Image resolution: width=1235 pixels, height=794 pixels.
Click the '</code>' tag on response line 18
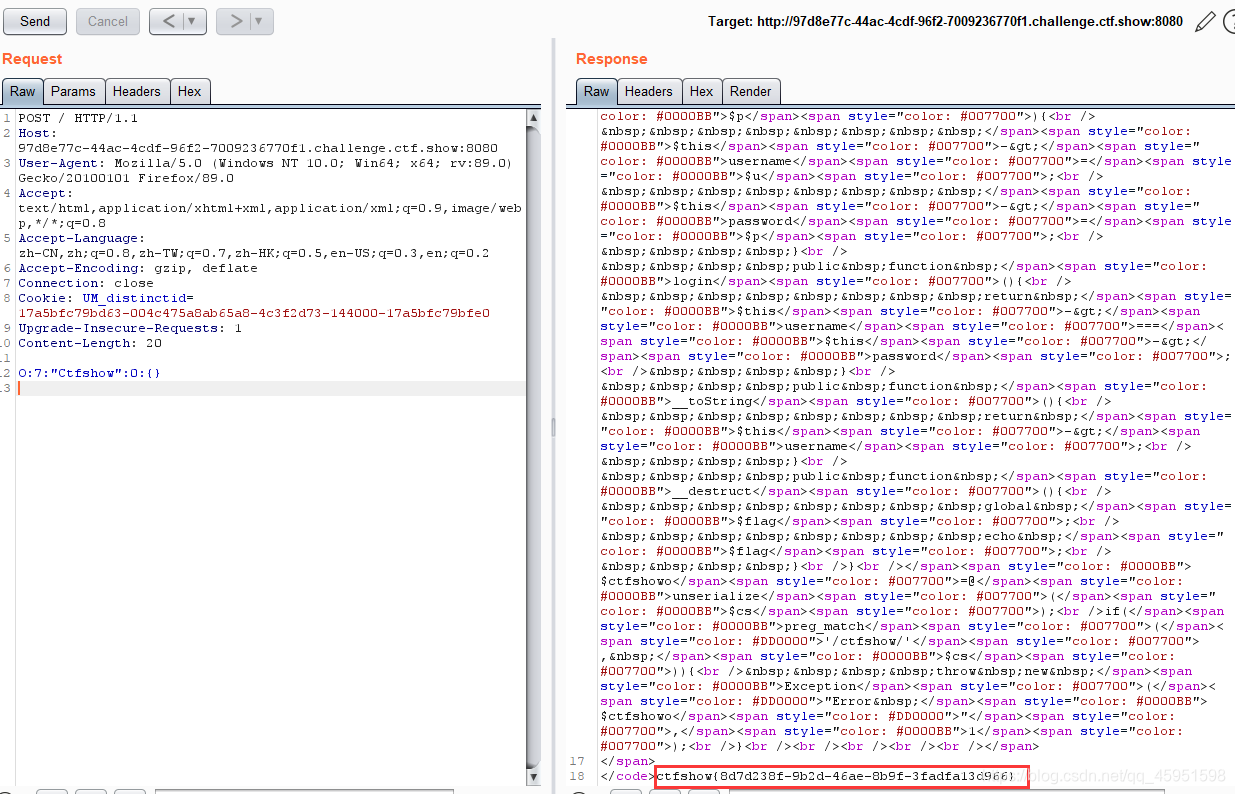[x=628, y=776]
